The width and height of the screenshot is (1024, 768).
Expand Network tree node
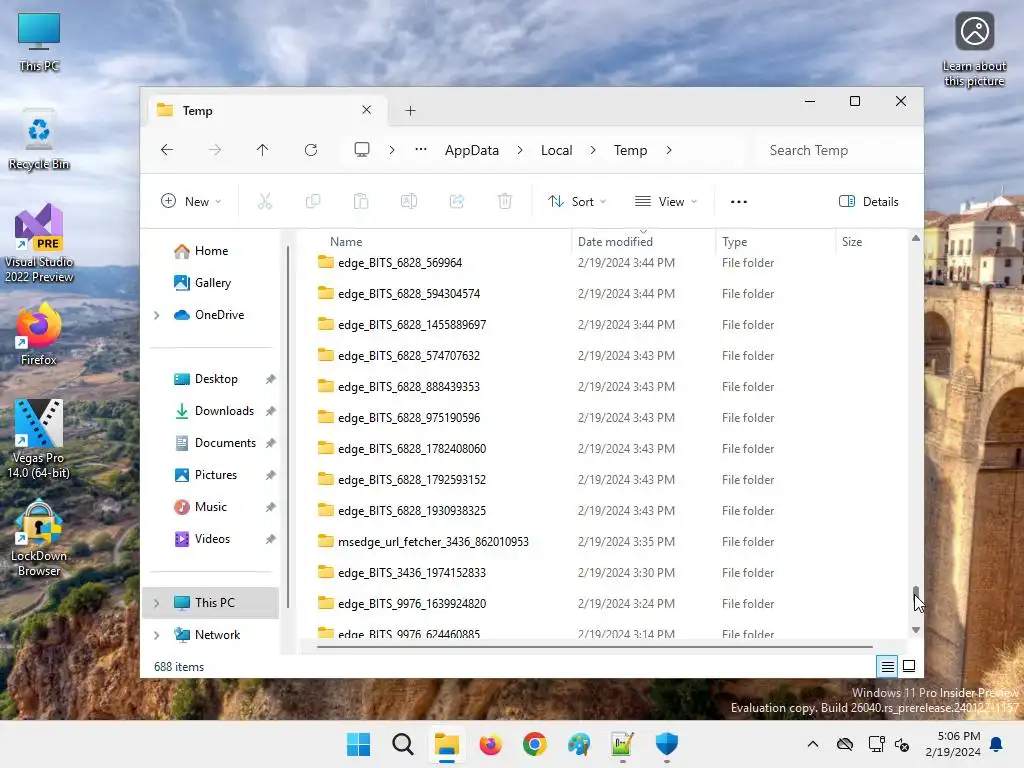pos(157,635)
